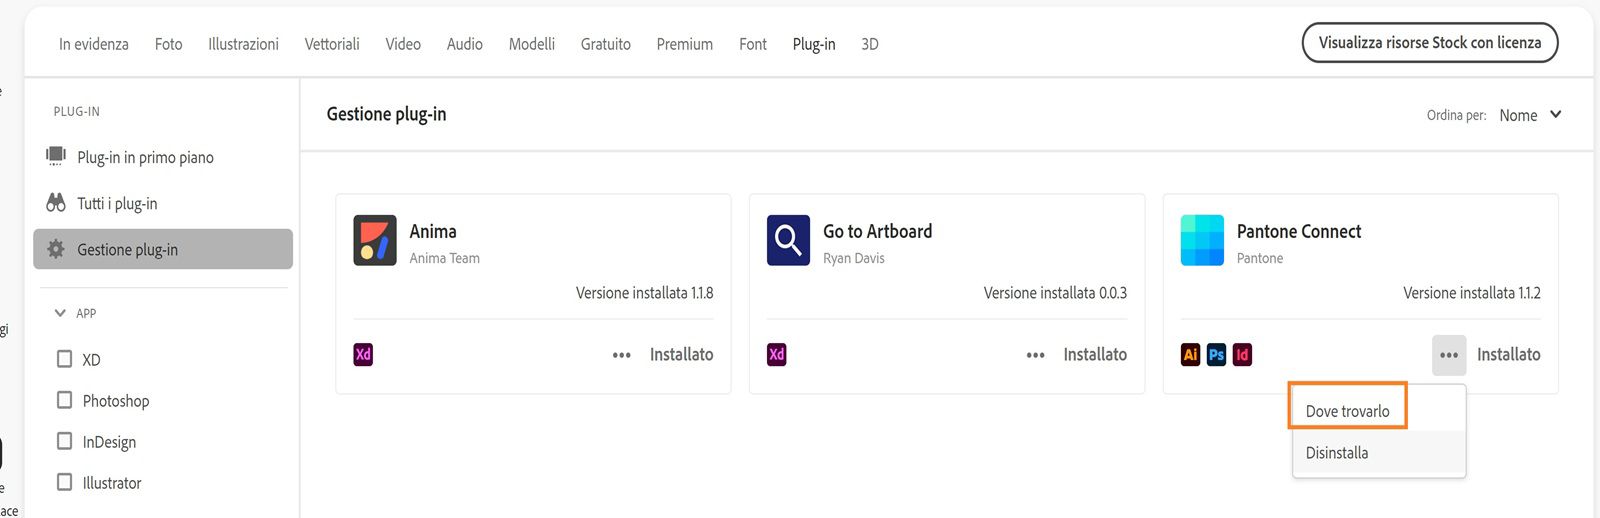Open the Pantone Connect logo icon
The image size is (1600, 518).
(1202, 241)
